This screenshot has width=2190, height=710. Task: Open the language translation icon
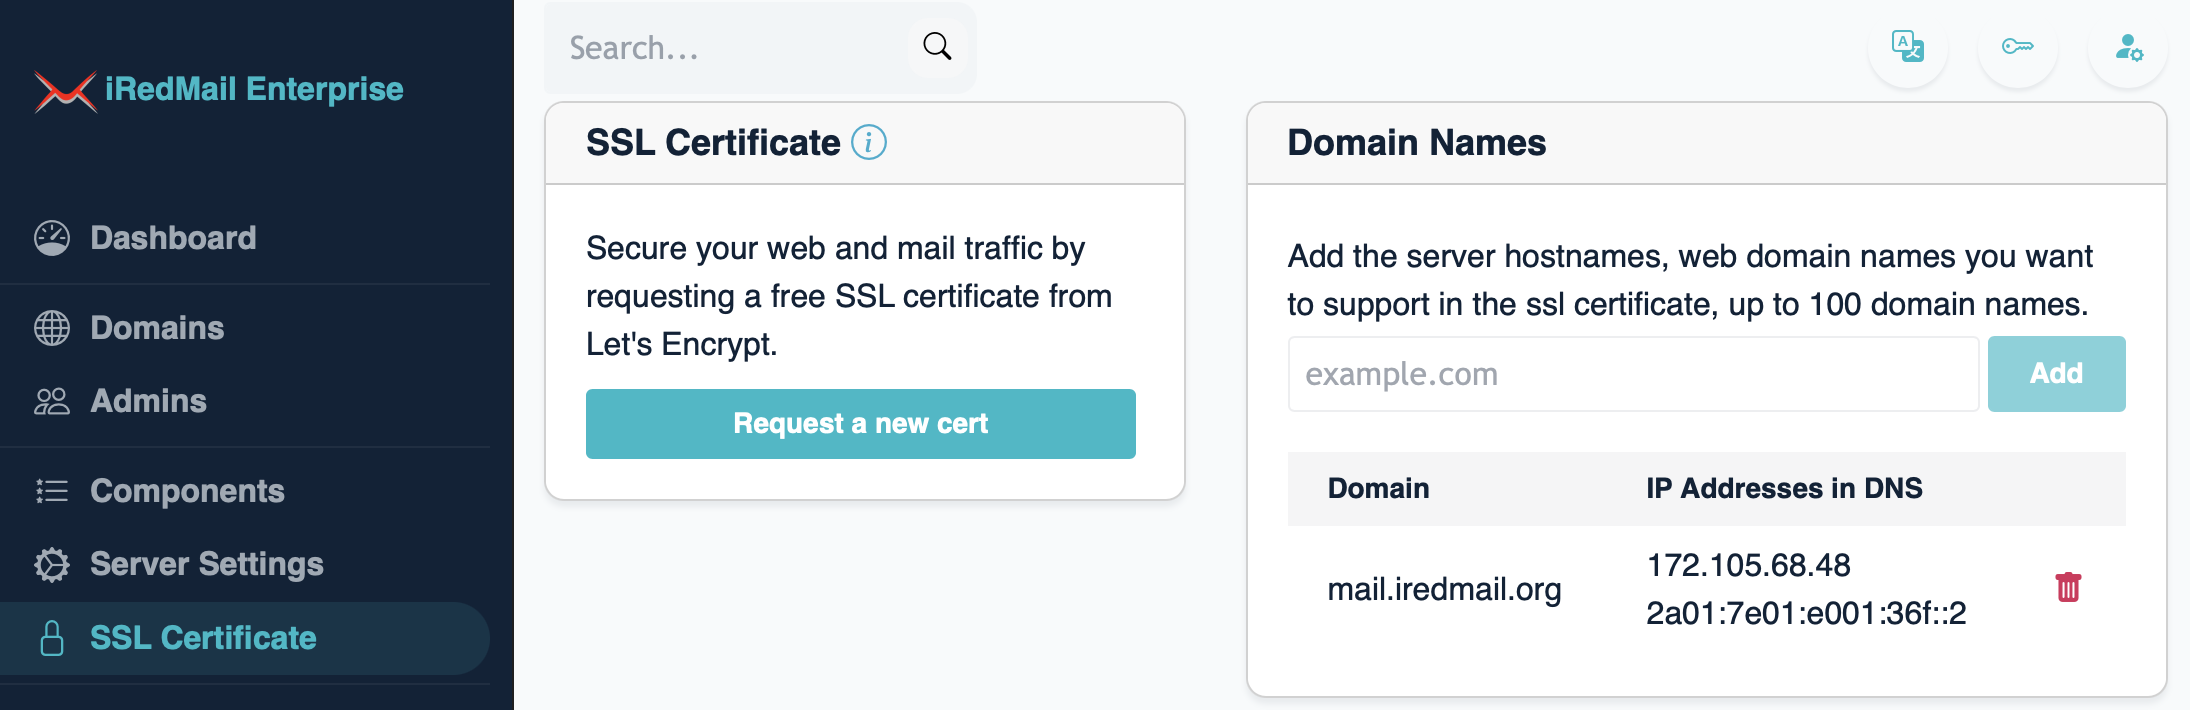click(x=1907, y=46)
